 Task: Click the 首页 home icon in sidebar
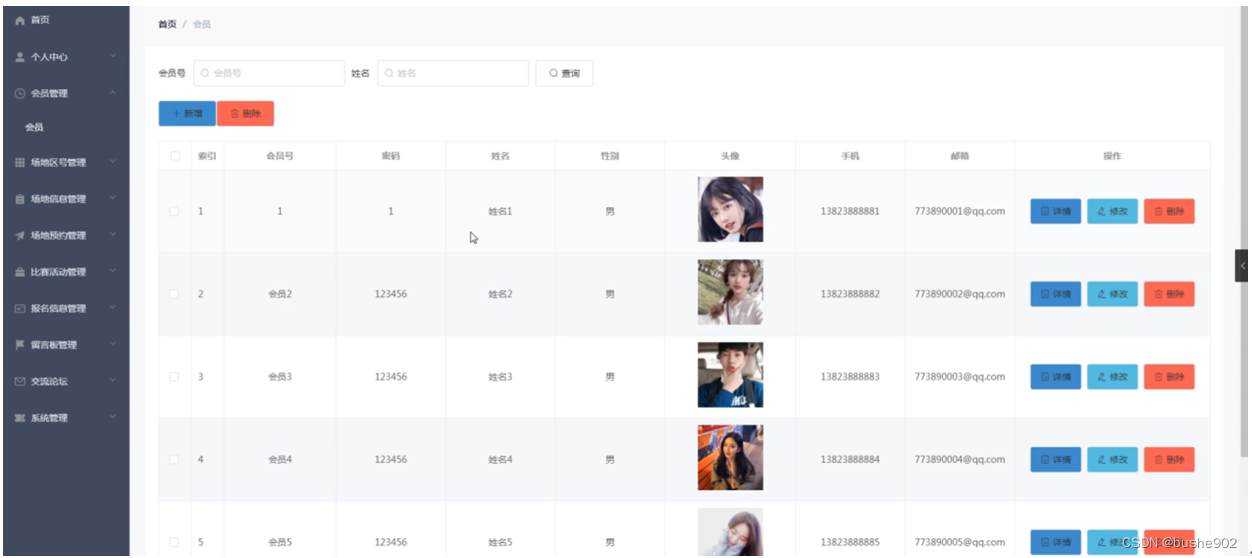[20, 20]
